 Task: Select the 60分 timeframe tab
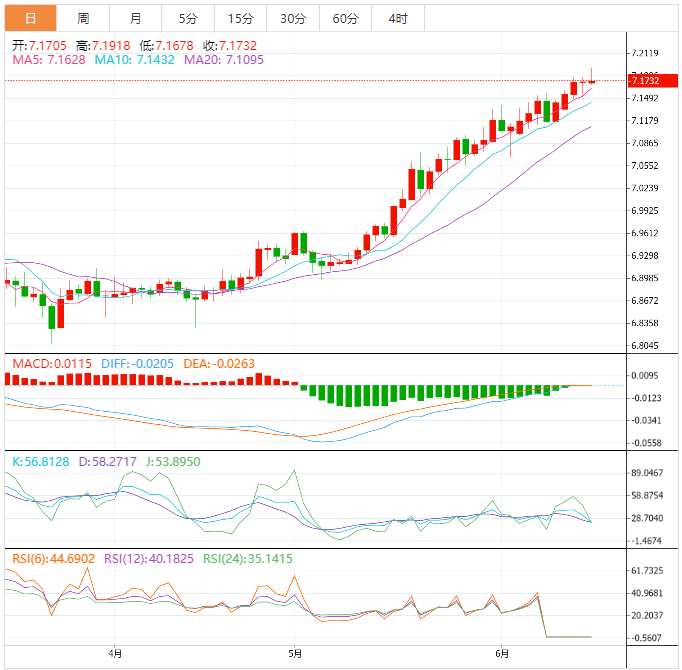point(345,18)
